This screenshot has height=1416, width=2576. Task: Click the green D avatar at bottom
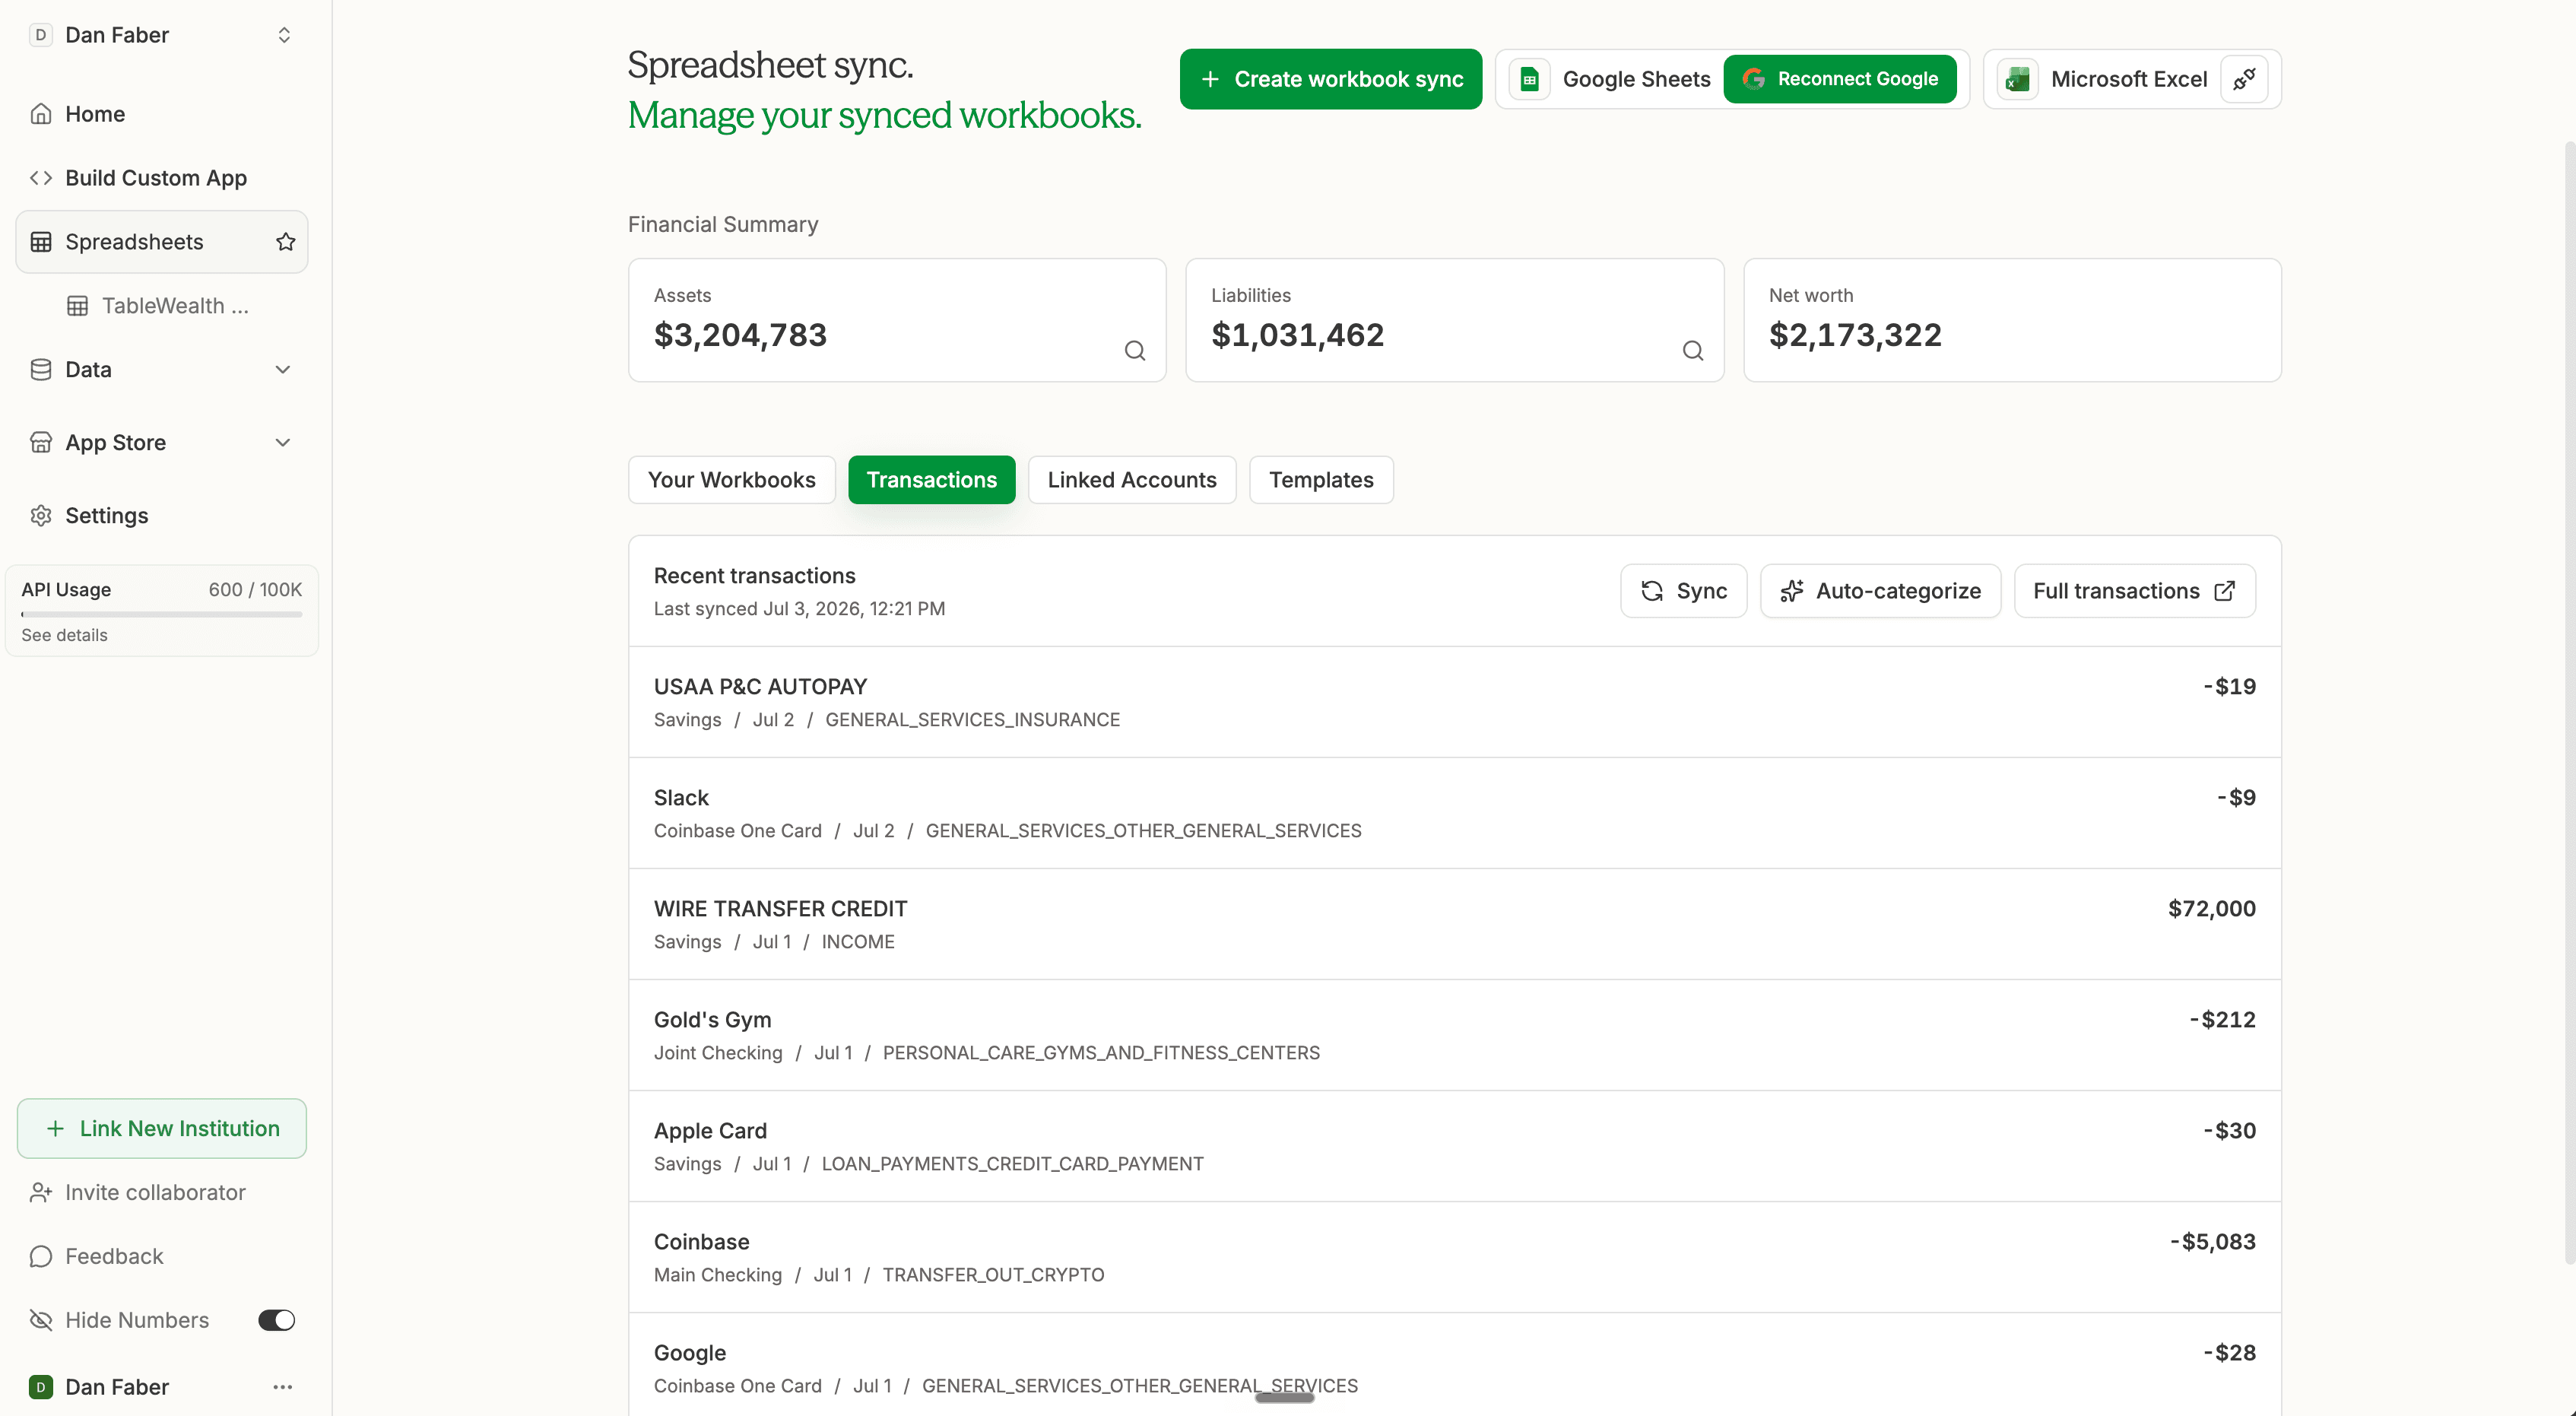[x=41, y=1388]
